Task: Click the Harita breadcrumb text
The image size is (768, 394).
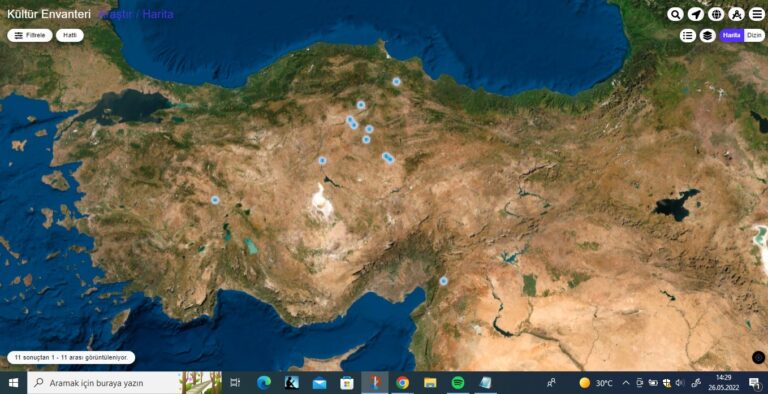Action: pyautogui.click(x=158, y=14)
